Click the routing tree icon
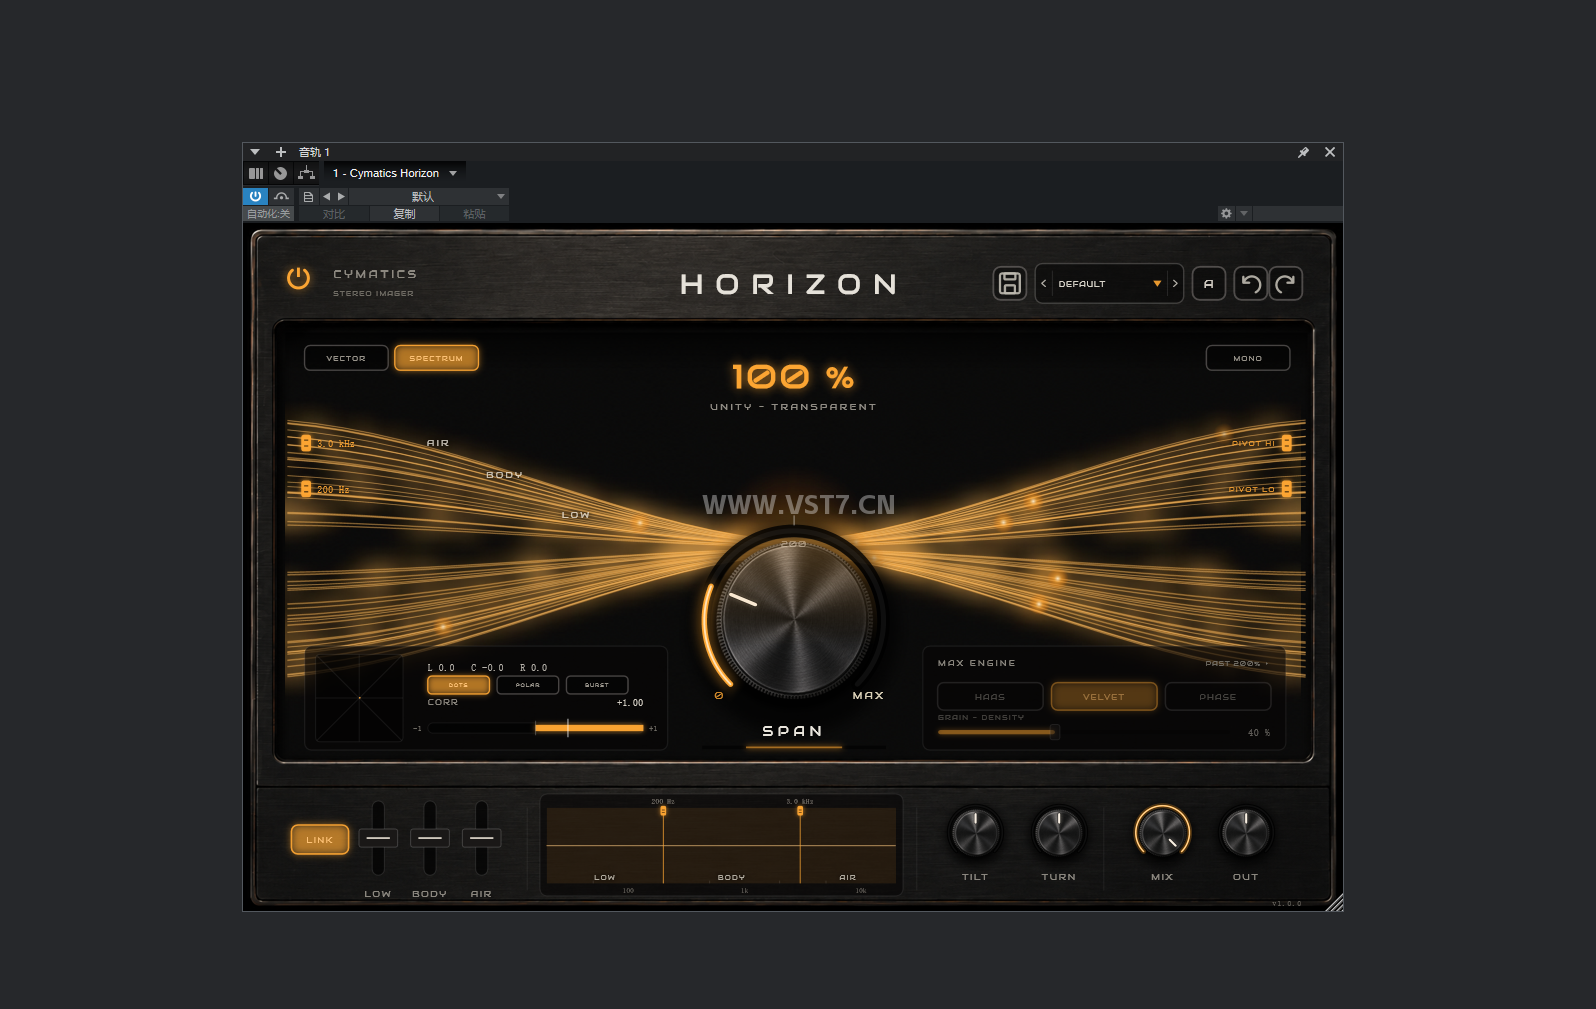1596x1009 pixels. [x=307, y=173]
